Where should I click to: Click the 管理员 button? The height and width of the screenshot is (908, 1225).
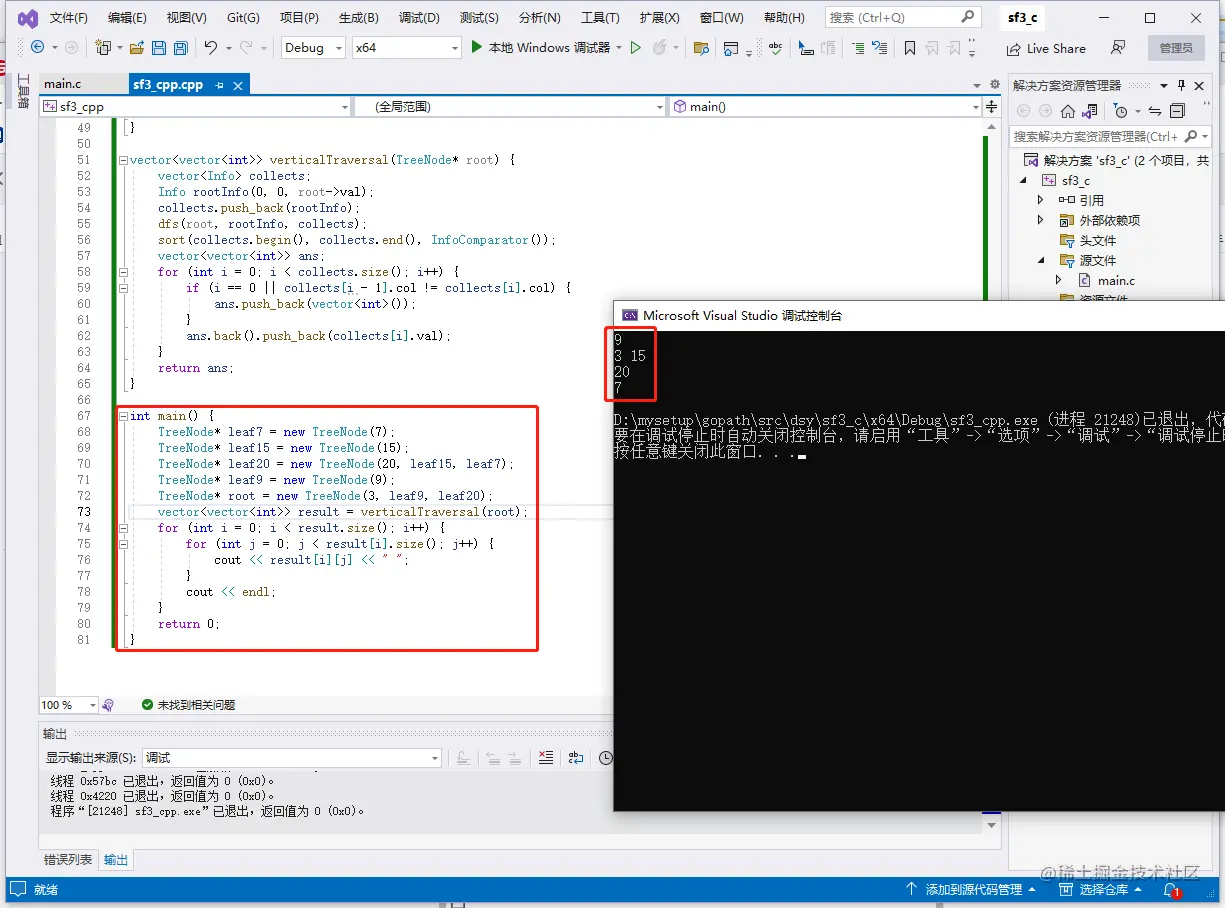tap(1176, 48)
